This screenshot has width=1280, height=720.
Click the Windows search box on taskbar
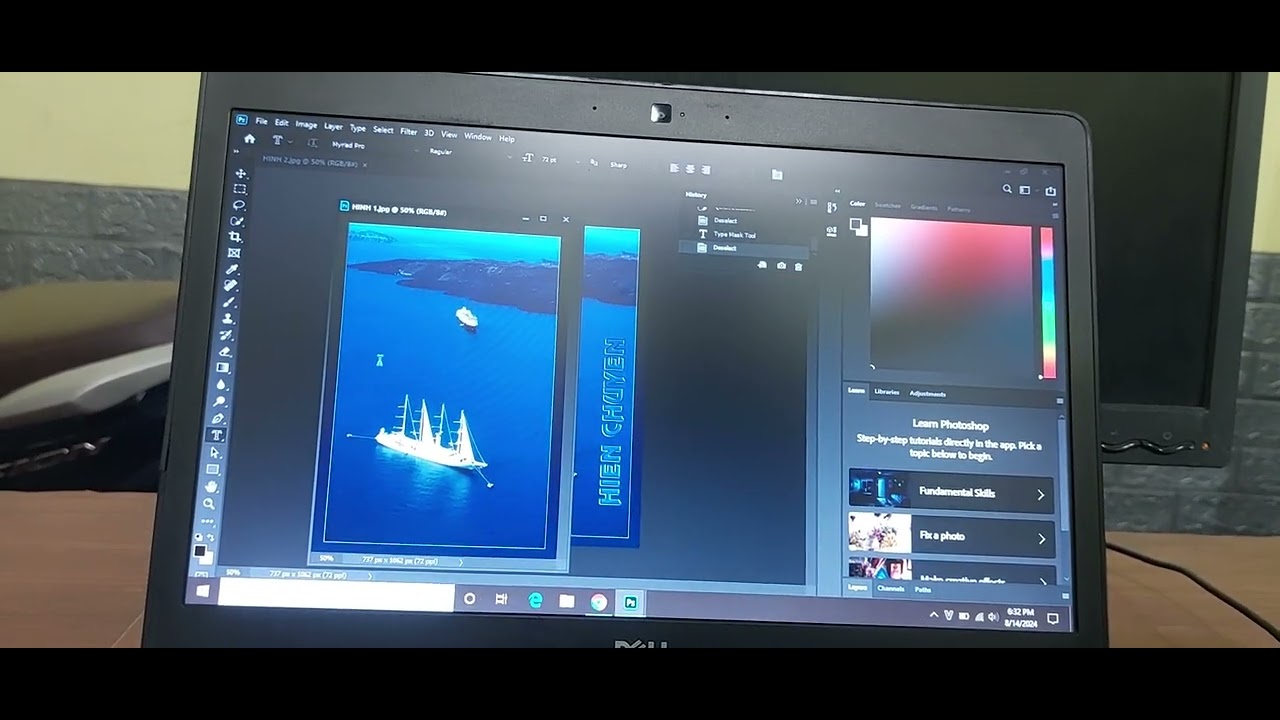(336, 595)
